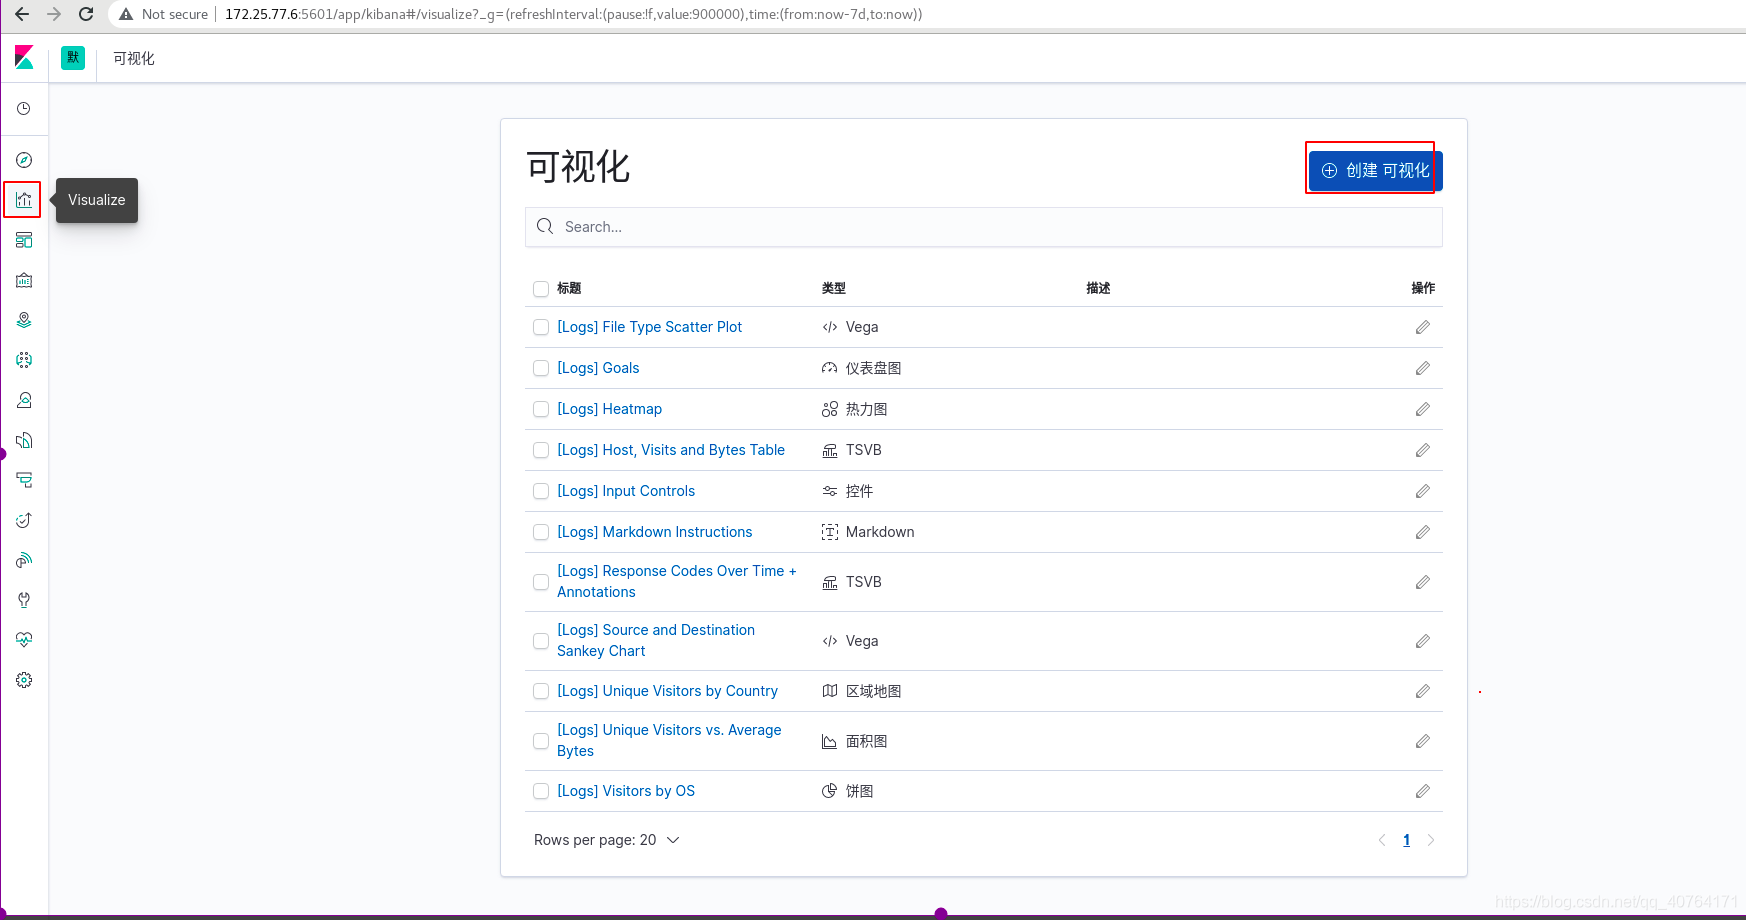The image size is (1746, 920).
Task: Select the Visualize icon in the sidebar
Action: (24, 200)
